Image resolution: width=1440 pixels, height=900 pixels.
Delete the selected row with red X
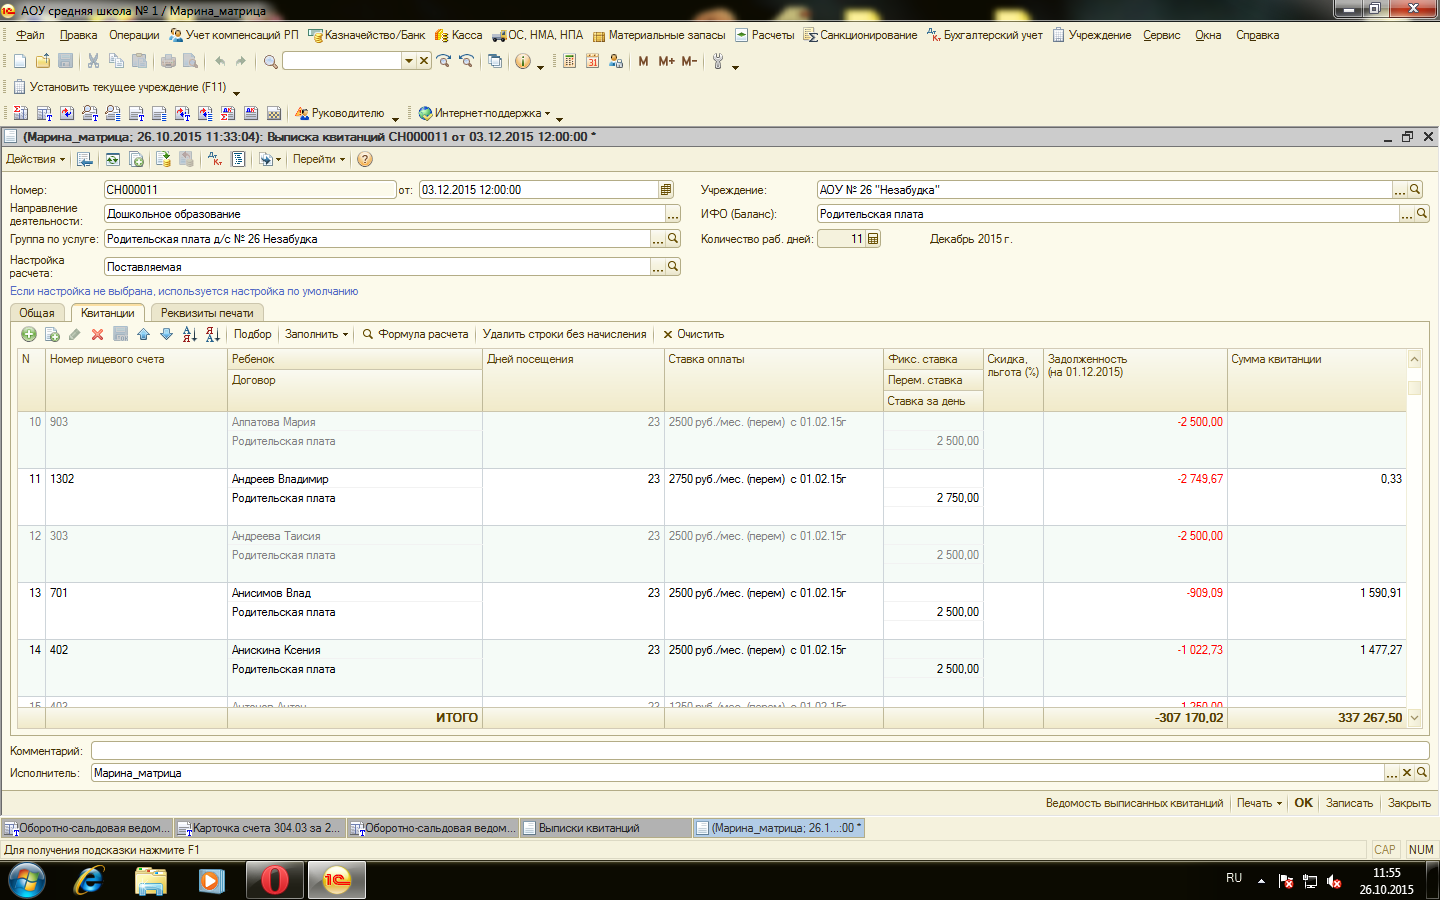click(x=97, y=335)
